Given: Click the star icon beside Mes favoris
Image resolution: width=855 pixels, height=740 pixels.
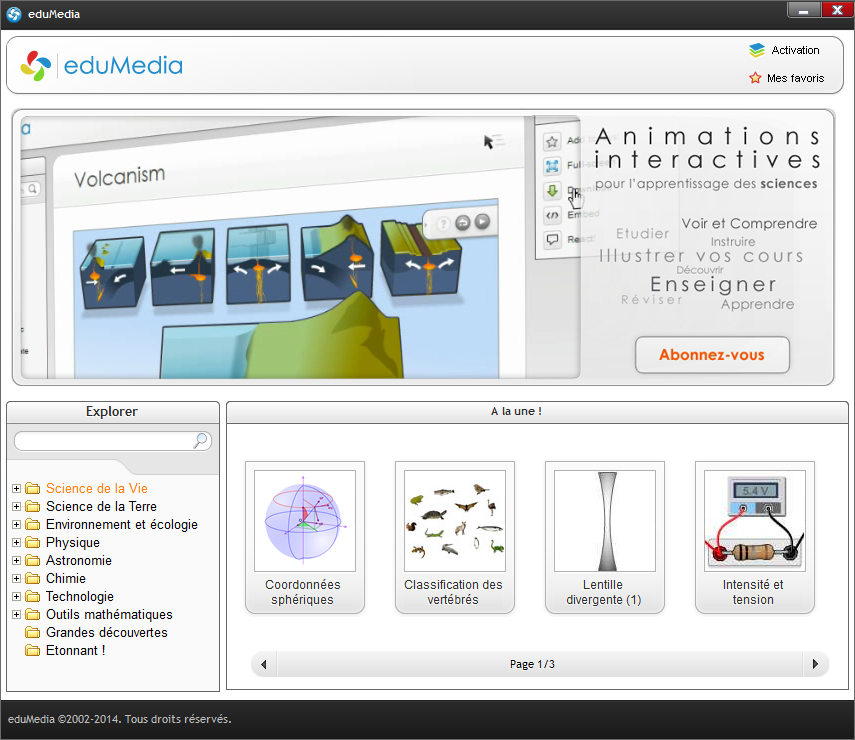Looking at the screenshot, I should tap(755, 78).
